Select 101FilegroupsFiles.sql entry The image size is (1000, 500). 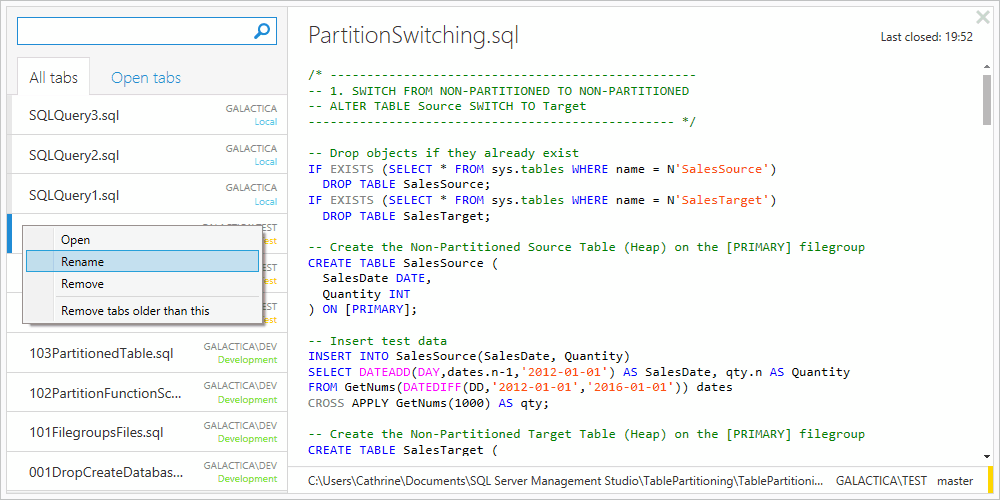[x=96, y=433]
